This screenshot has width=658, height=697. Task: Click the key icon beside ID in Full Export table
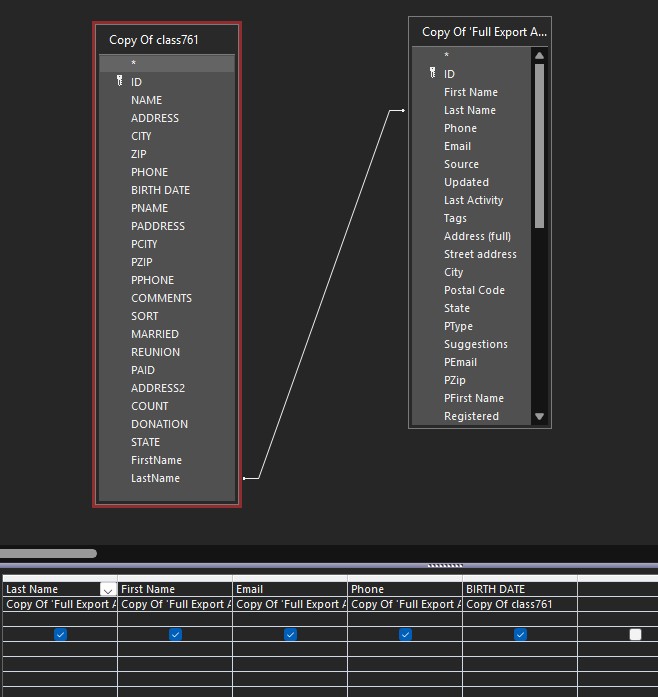click(x=433, y=73)
